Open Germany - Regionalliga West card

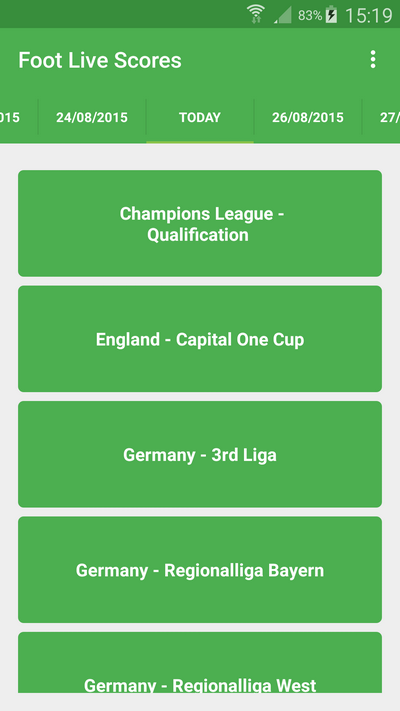coord(200,662)
